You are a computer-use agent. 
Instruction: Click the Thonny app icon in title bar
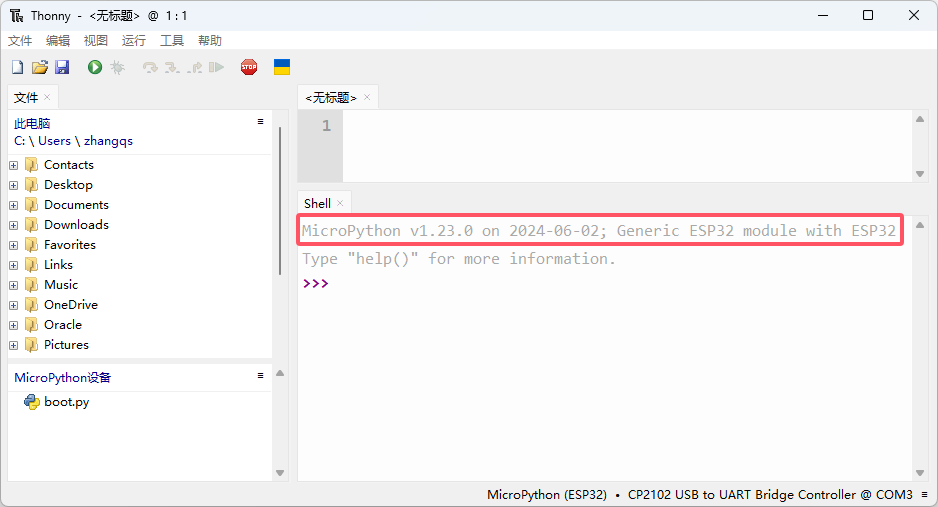pos(17,16)
